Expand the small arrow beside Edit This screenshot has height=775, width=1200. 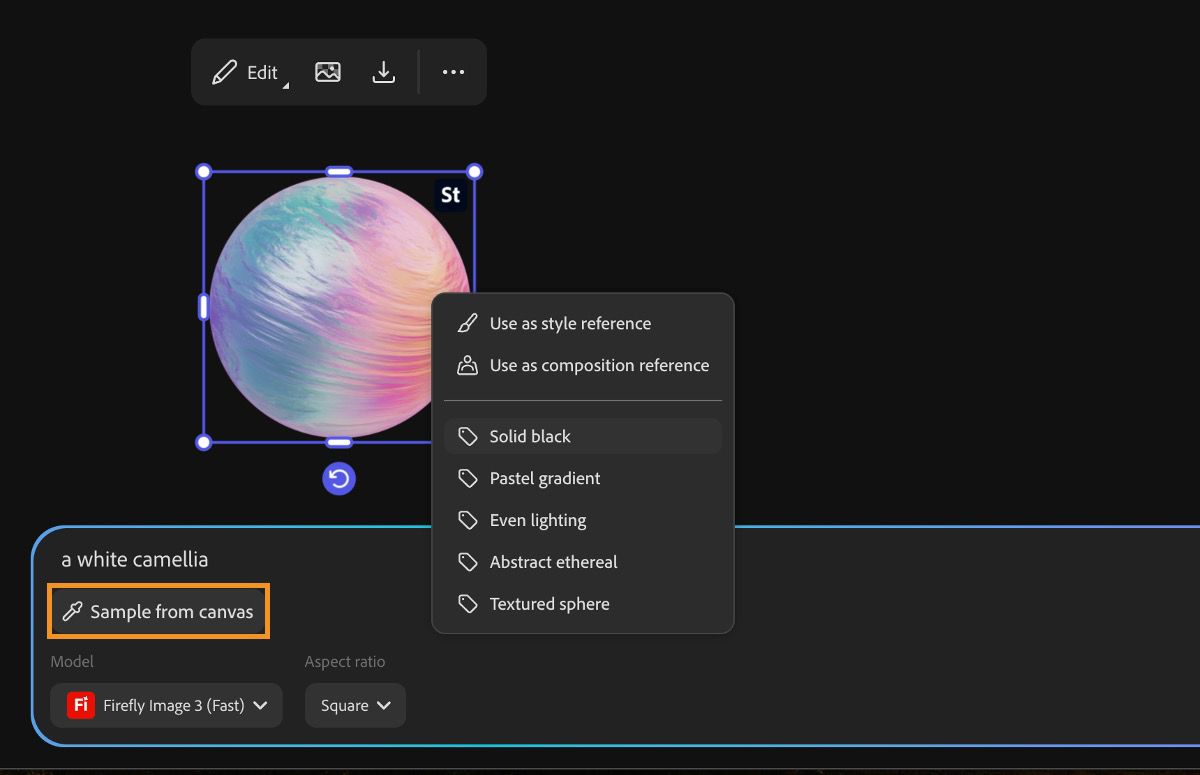pyautogui.click(x=286, y=86)
